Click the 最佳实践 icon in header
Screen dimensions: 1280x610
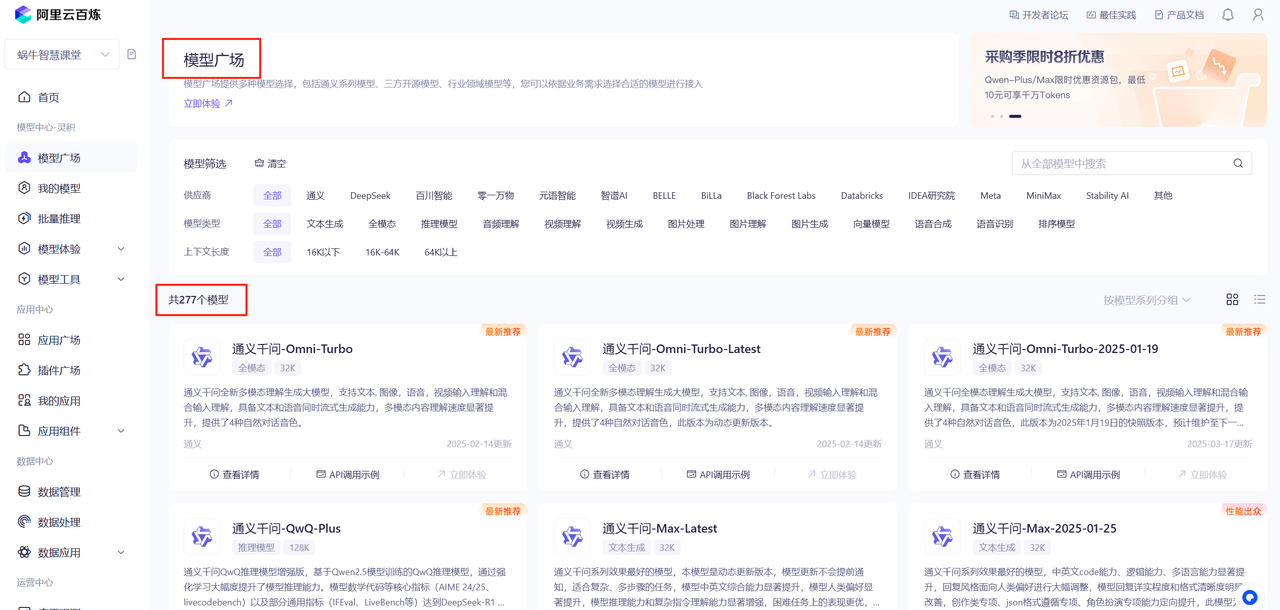point(1091,15)
